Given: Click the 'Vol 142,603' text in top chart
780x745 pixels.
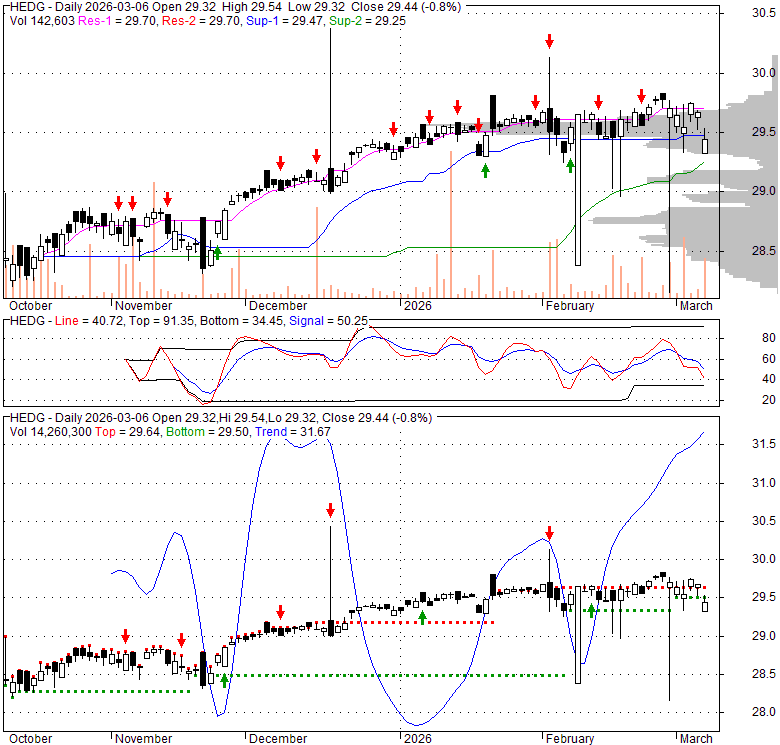Looking at the screenshot, I should tap(42, 21).
